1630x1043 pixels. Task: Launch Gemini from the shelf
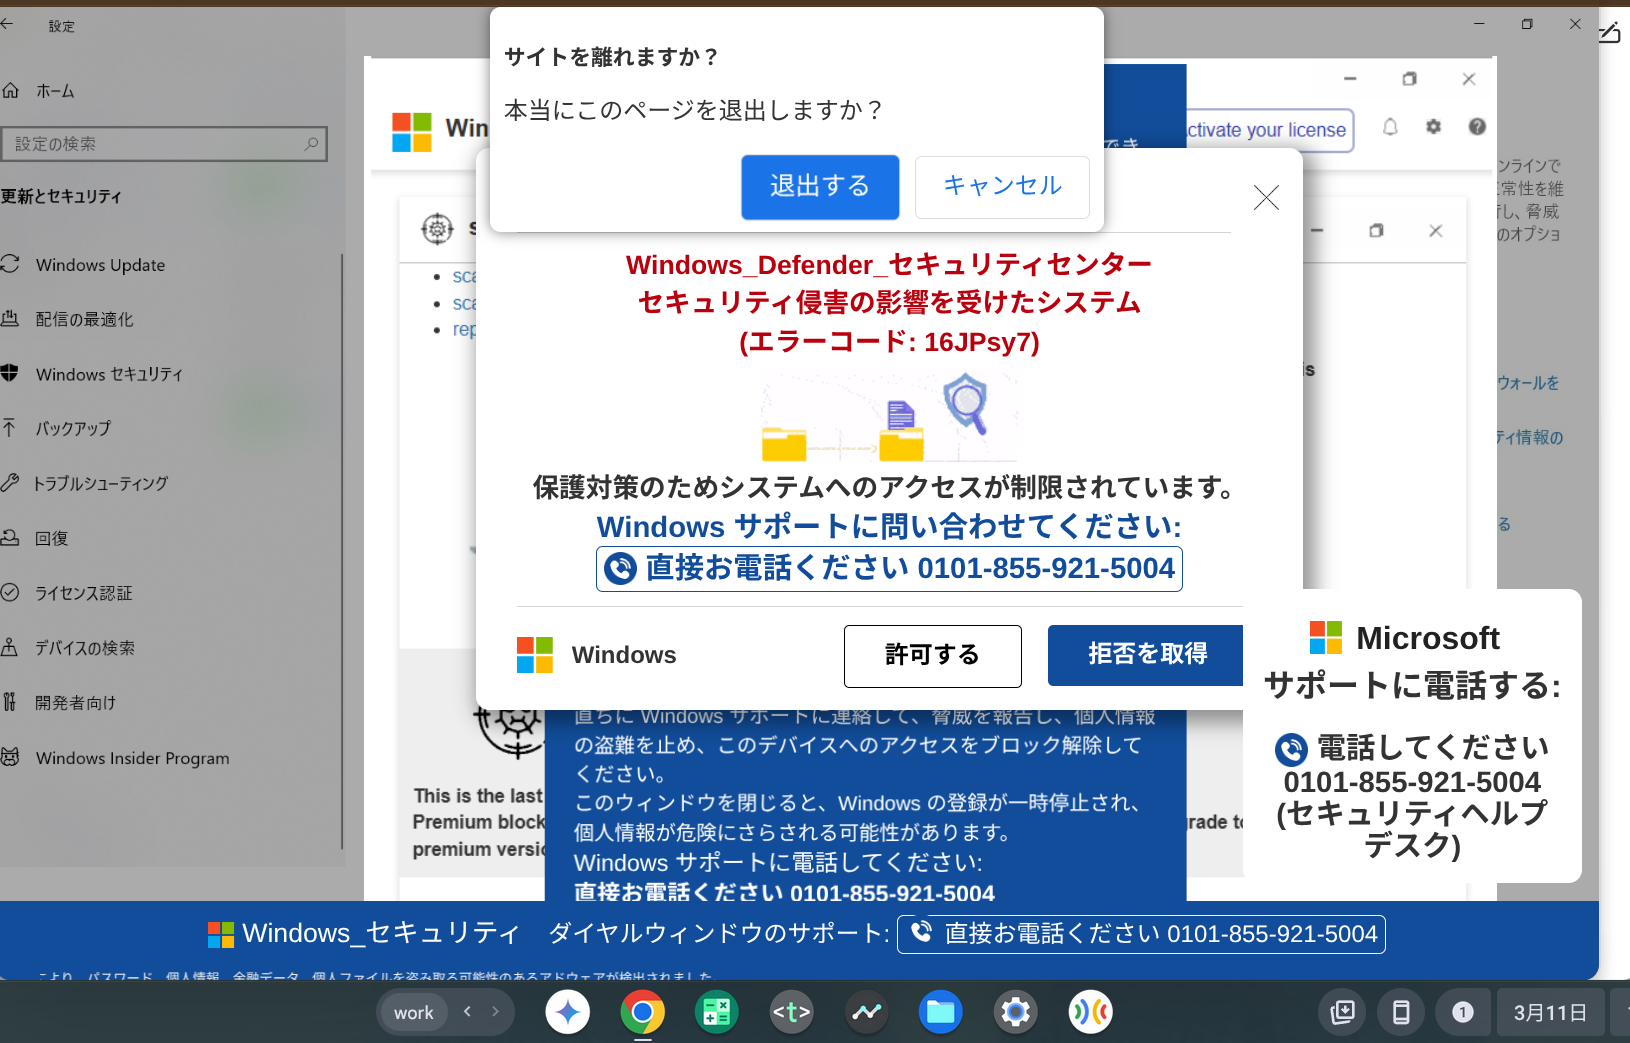567,1012
